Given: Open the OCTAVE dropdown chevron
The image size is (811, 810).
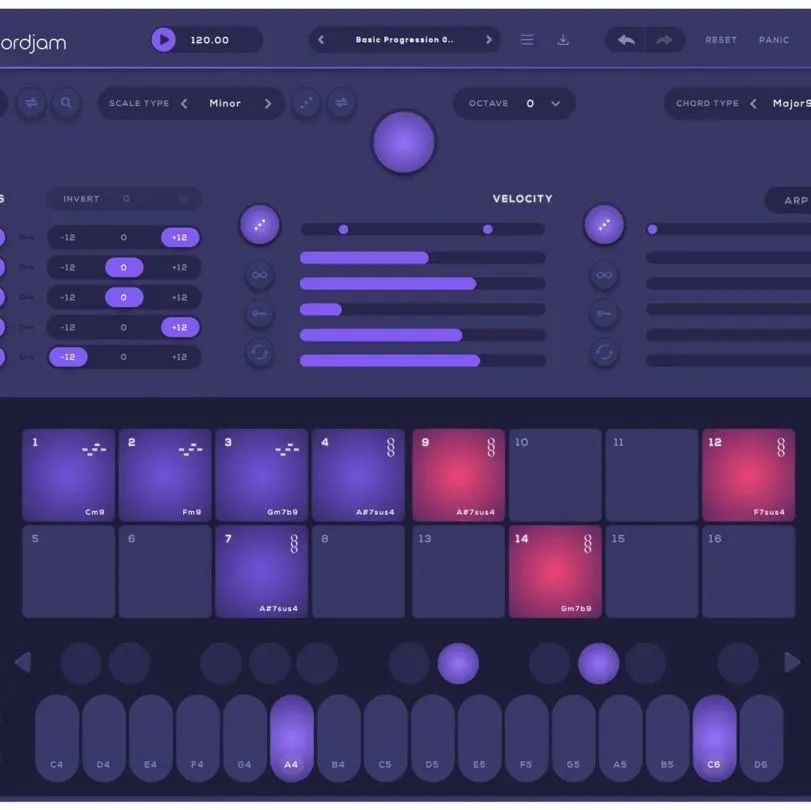Looking at the screenshot, I should pyautogui.click(x=555, y=103).
